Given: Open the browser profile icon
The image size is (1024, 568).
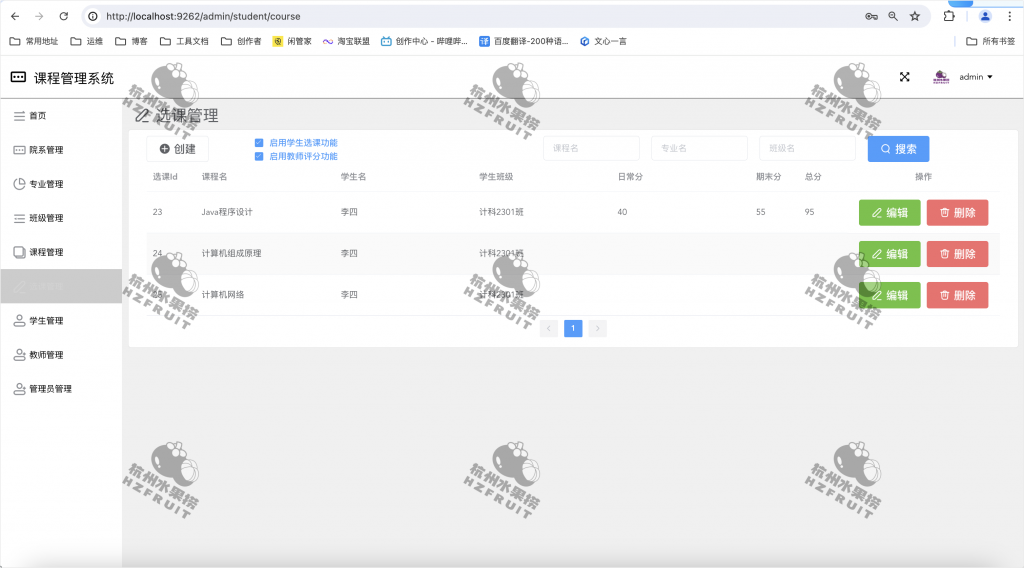Looking at the screenshot, I should [x=985, y=16].
